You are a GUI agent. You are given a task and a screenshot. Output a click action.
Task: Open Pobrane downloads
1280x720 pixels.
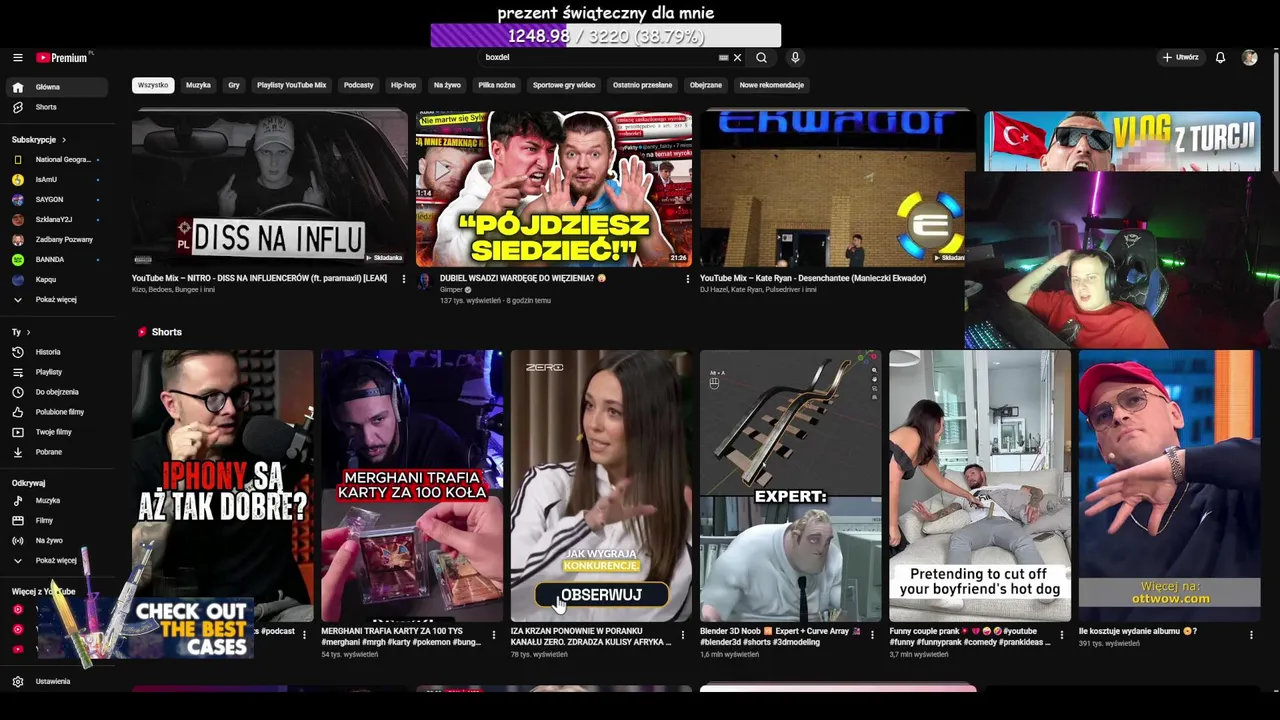pyautogui.click(x=57, y=452)
